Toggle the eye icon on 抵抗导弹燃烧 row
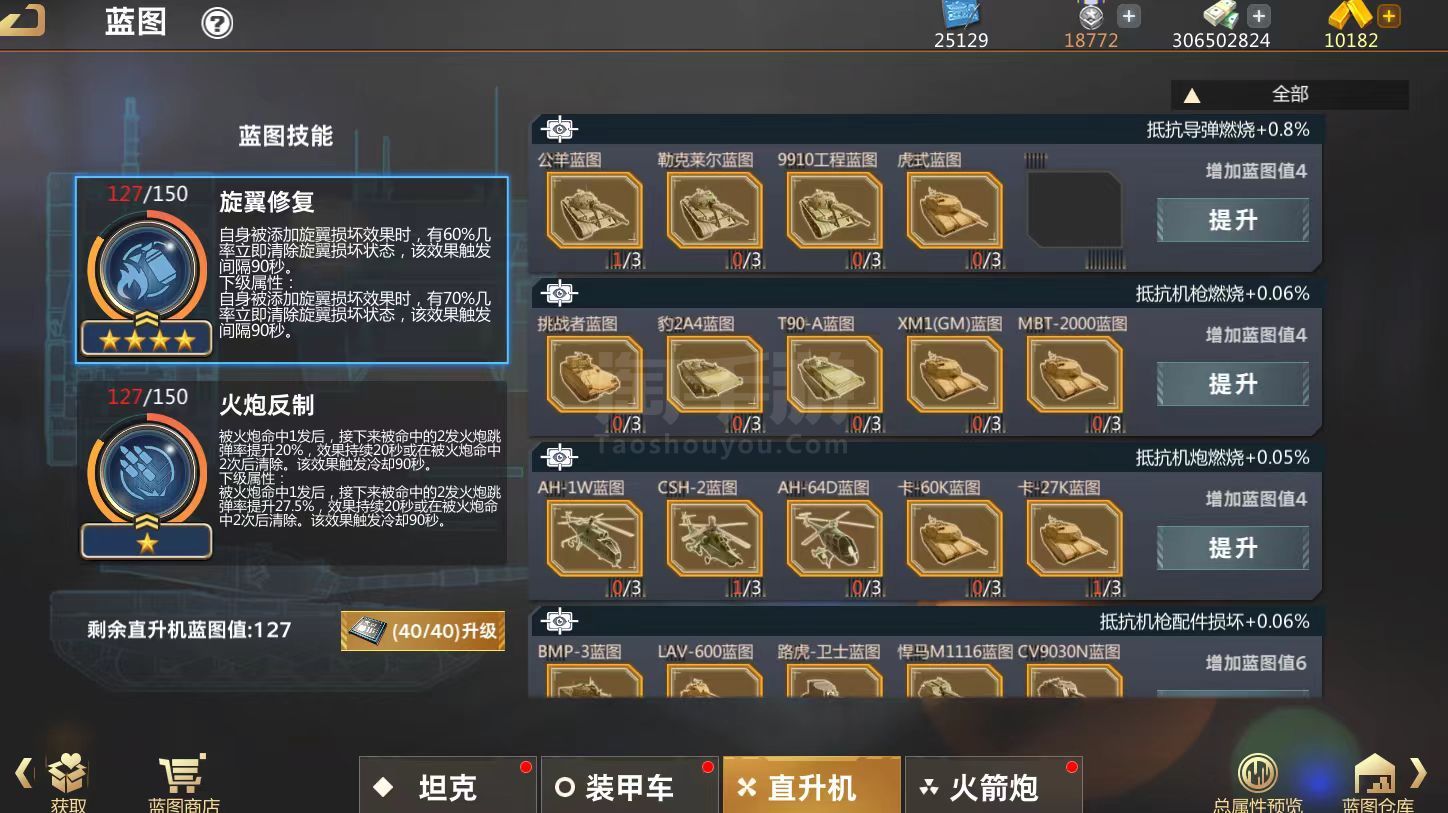Screen dimensions: 1448x813 coord(560,129)
